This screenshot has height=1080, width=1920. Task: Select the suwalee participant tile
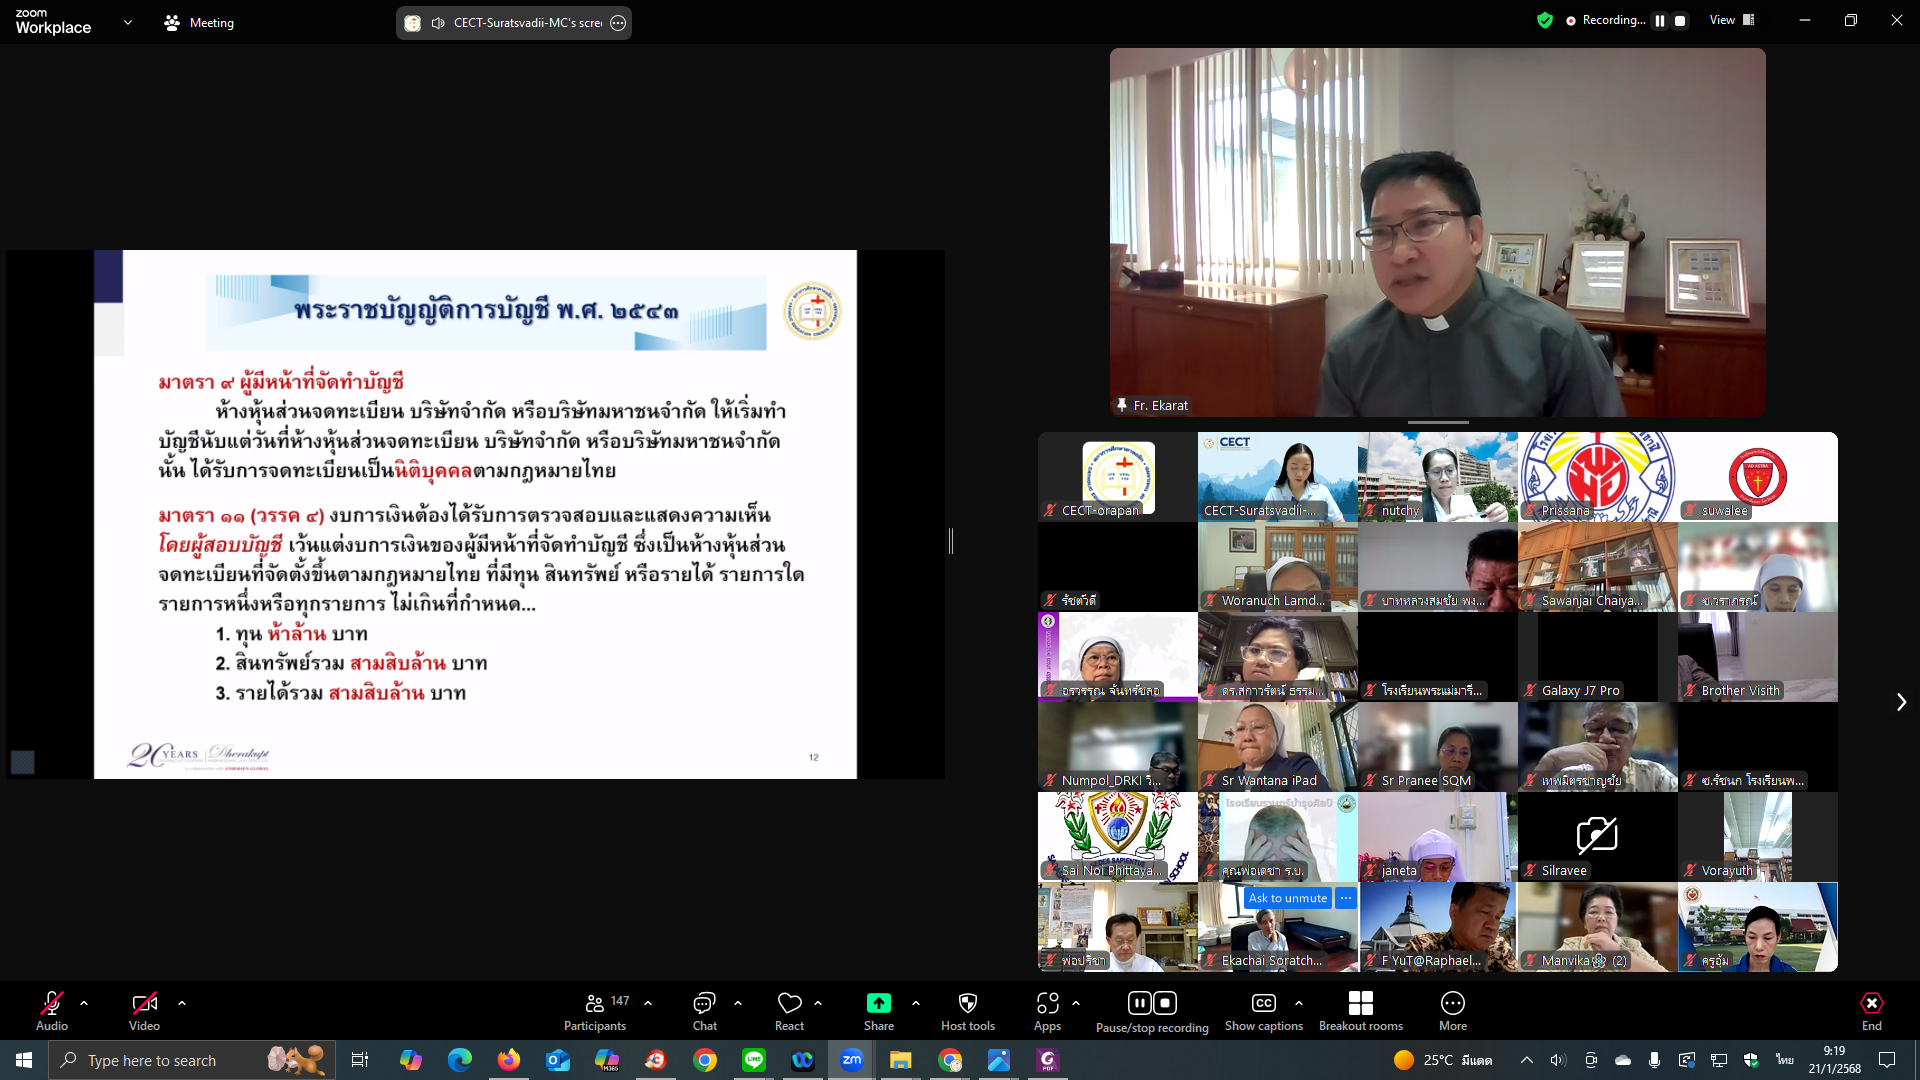(1758, 477)
